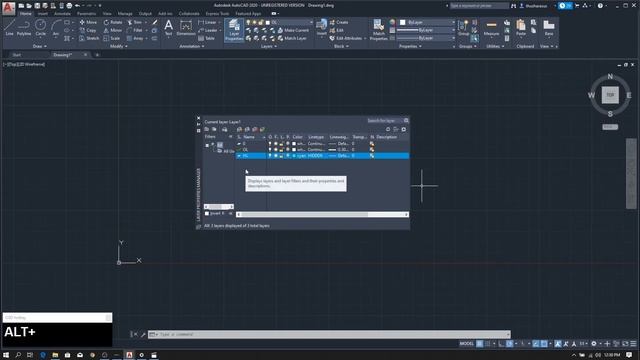Expand the Layers panel dropdown

point(269,46)
